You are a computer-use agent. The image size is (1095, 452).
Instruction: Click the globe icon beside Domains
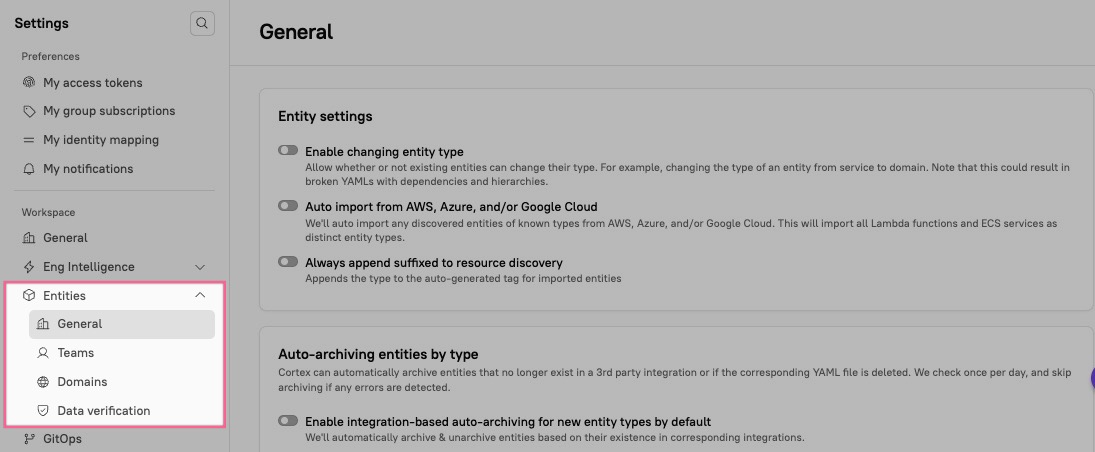pyautogui.click(x=43, y=382)
